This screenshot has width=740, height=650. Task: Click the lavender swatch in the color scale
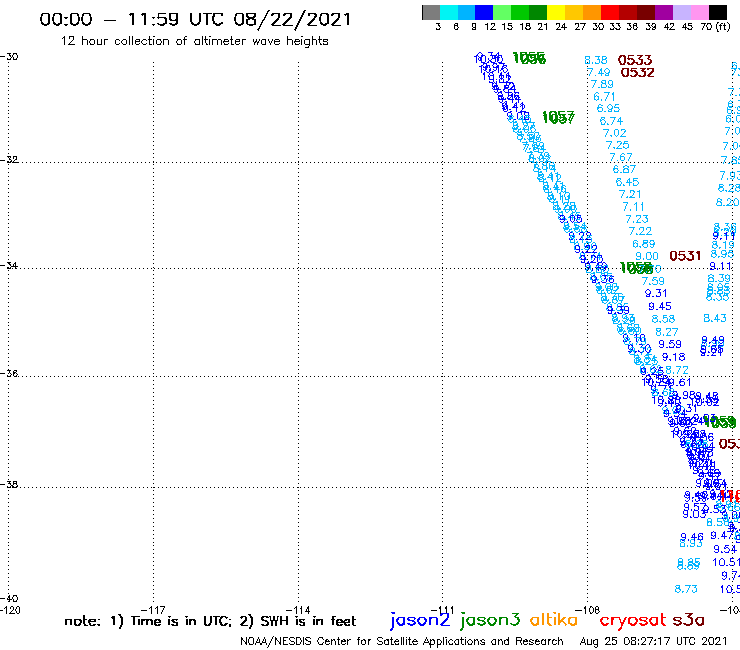pyautogui.click(x=681, y=12)
